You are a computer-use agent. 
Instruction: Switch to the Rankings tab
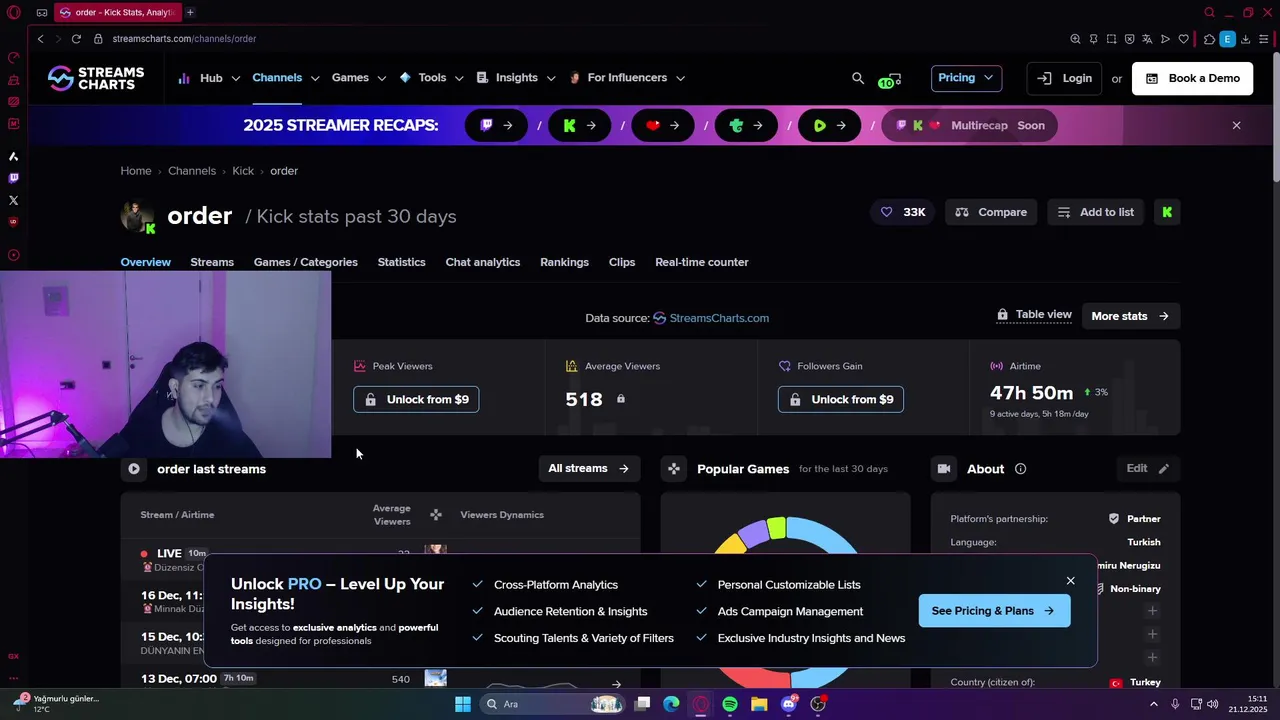pos(564,262)
